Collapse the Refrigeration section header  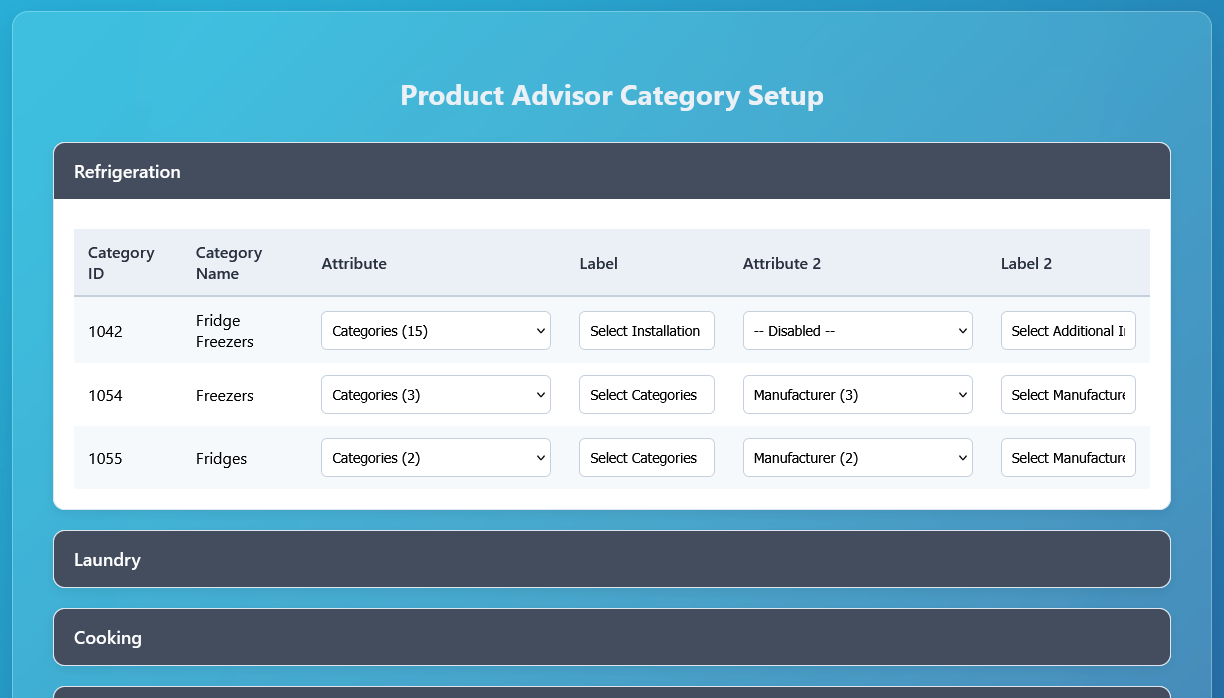611,172
